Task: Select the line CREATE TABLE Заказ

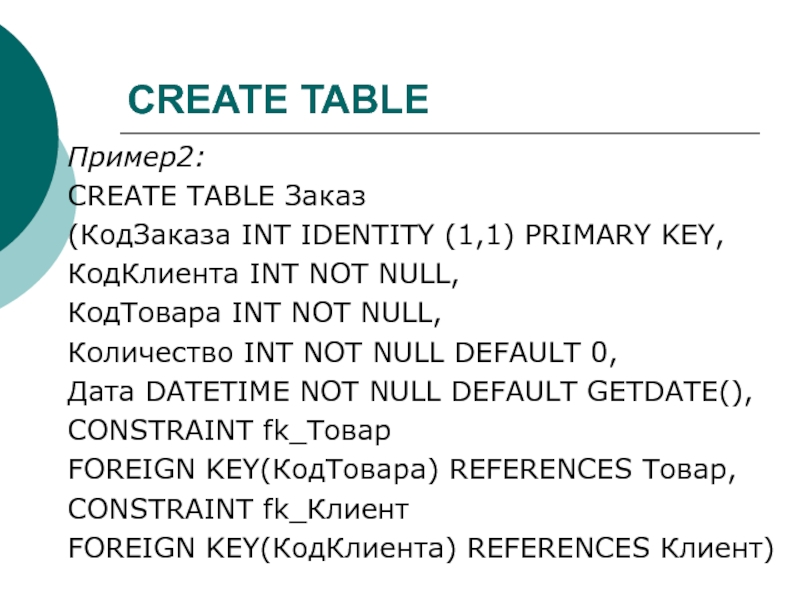Action: pyautogui.click(x=217, y=196)
